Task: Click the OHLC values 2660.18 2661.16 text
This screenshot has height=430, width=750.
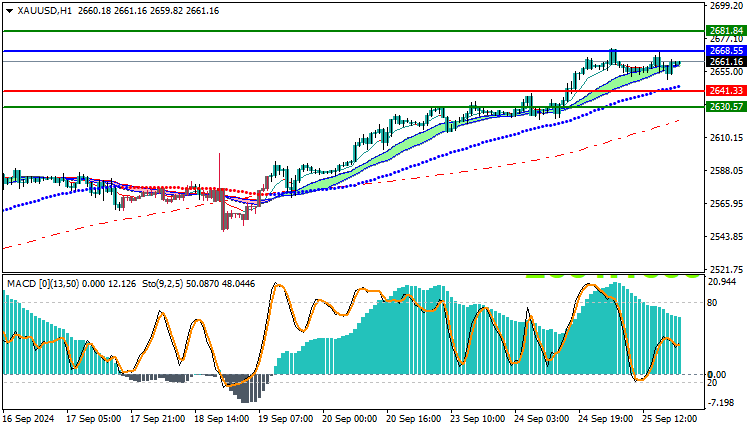Action: coord(112,11)
